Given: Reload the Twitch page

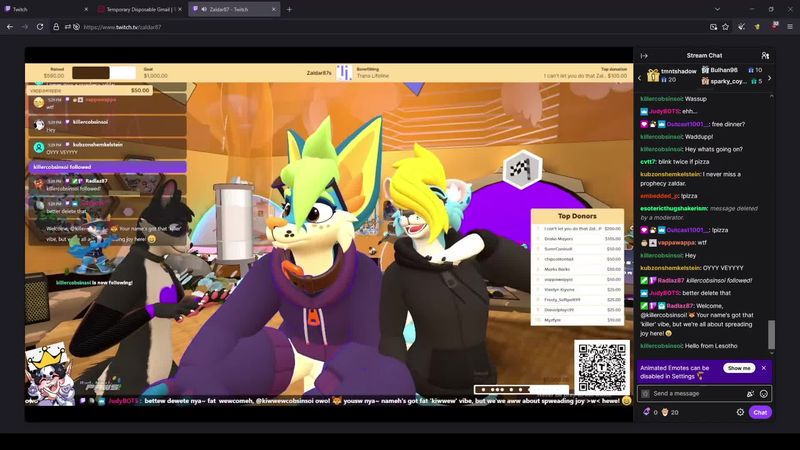Looking at the screenshot, I should (40, 27).
